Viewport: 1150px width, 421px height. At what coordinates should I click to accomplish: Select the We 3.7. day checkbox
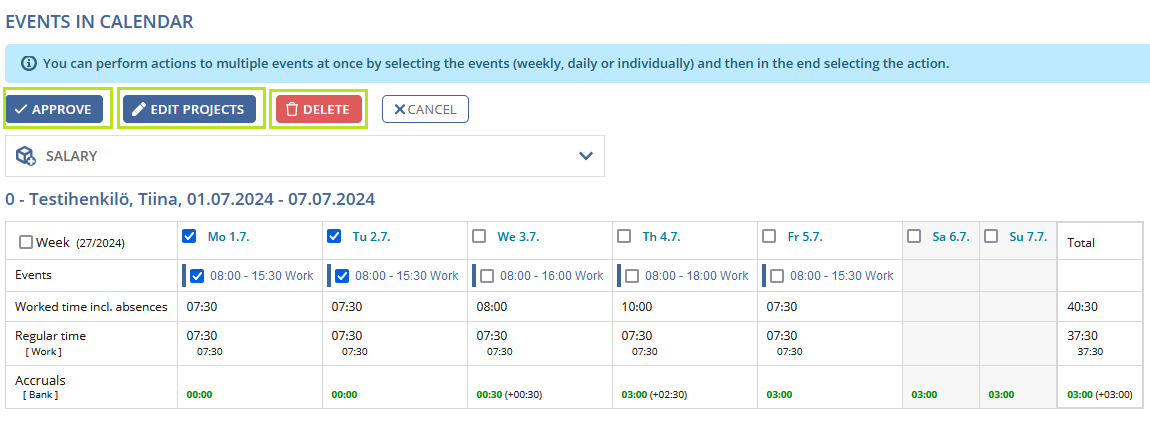point(479,236)
